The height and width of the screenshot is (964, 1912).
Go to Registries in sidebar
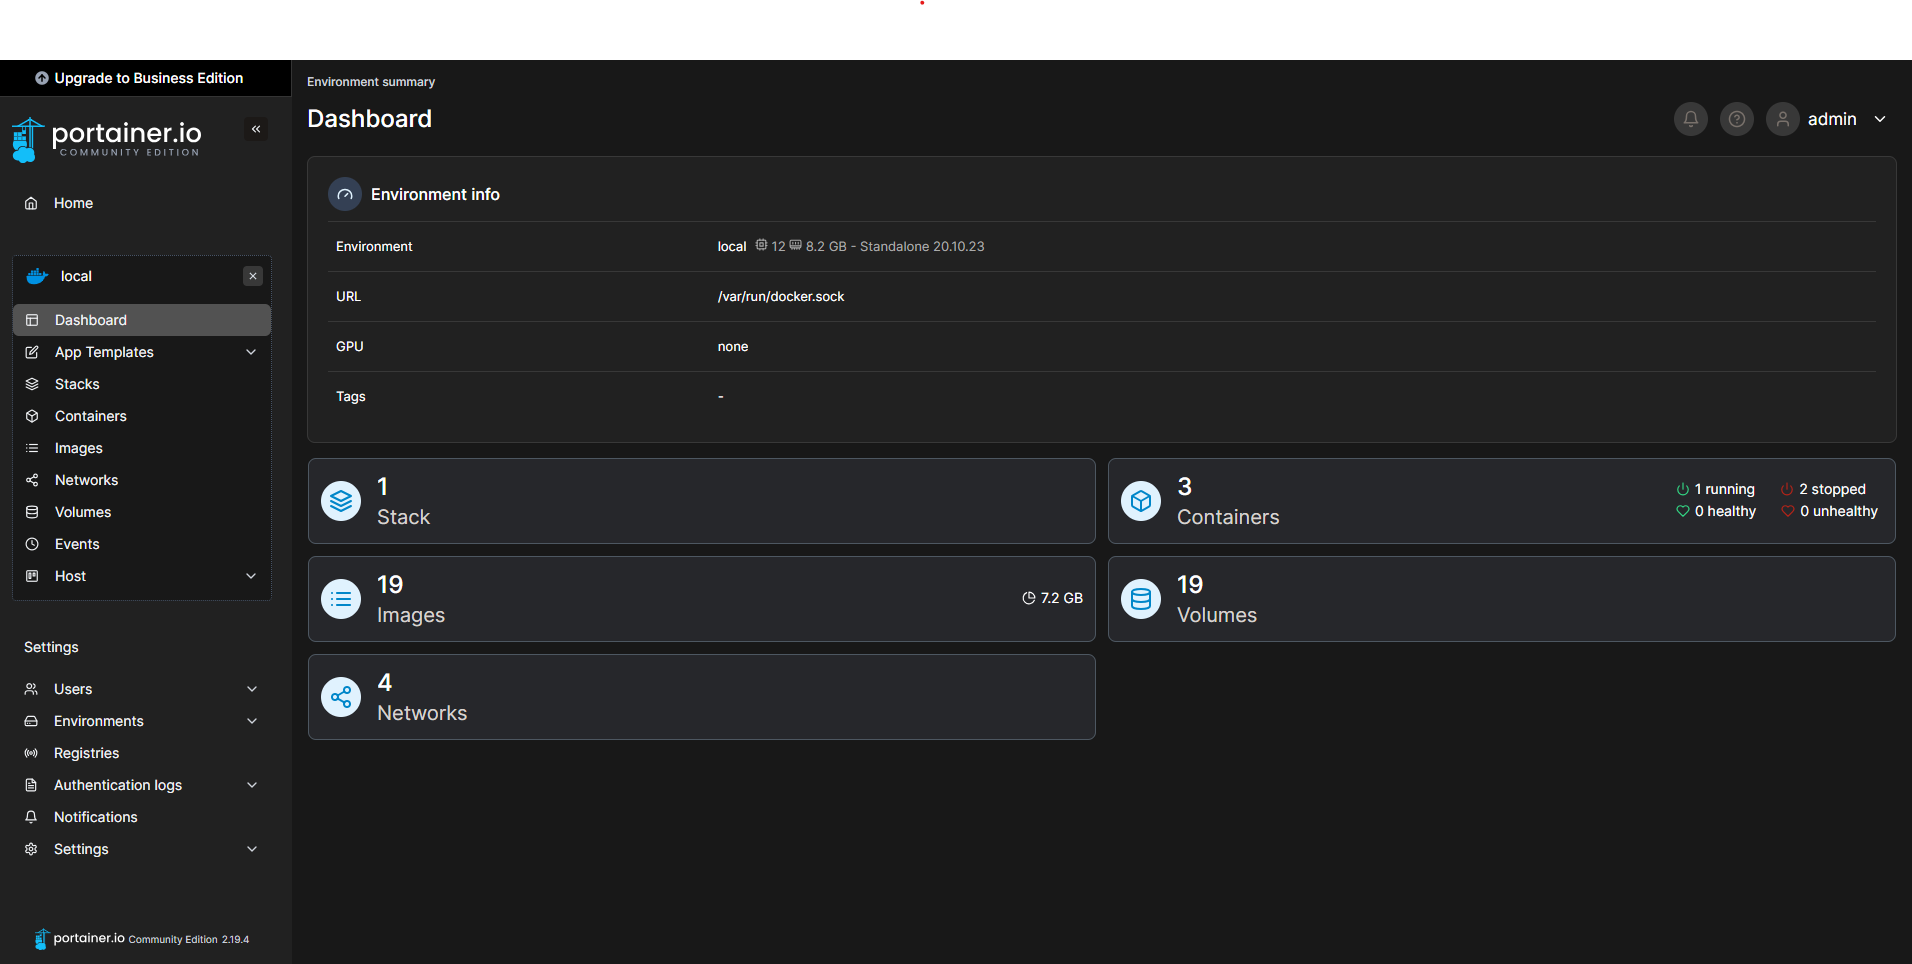tap(86, 753)
